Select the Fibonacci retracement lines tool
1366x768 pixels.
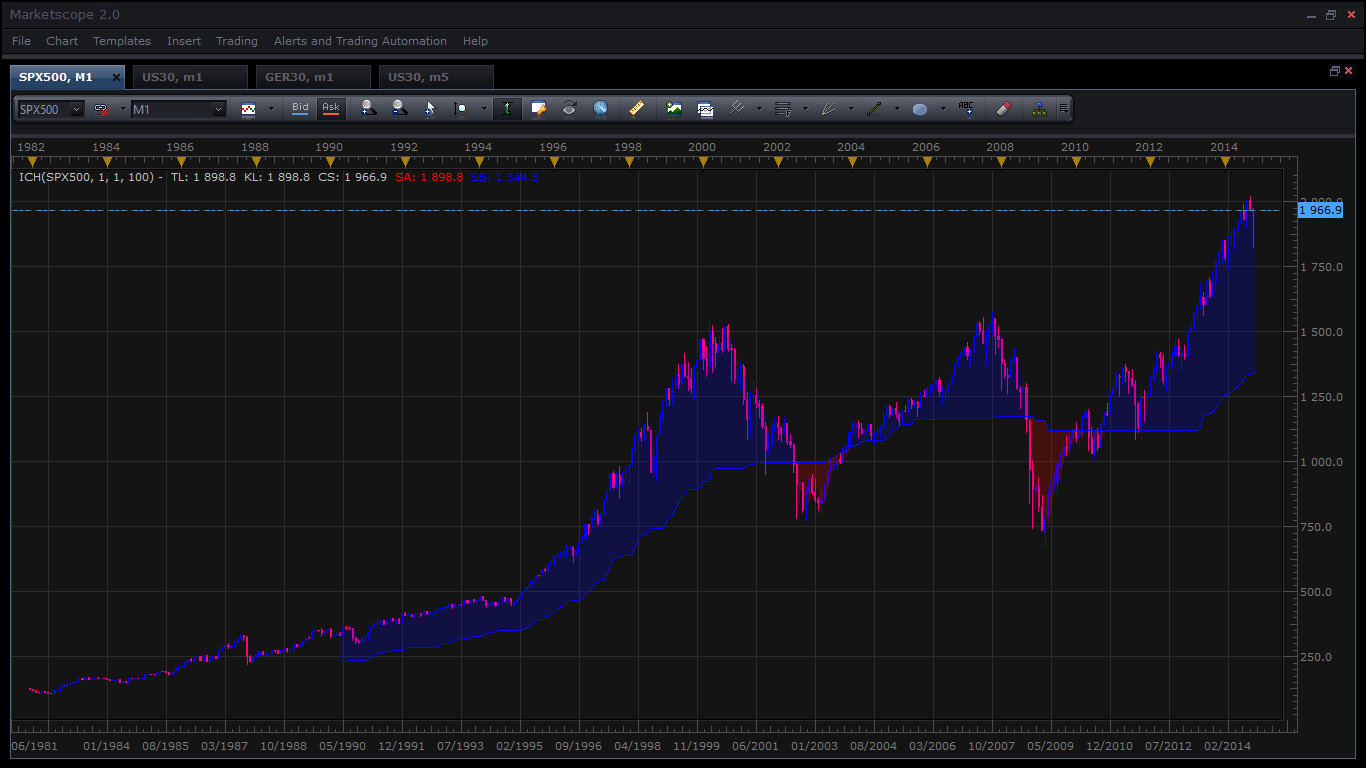(783, 109)
